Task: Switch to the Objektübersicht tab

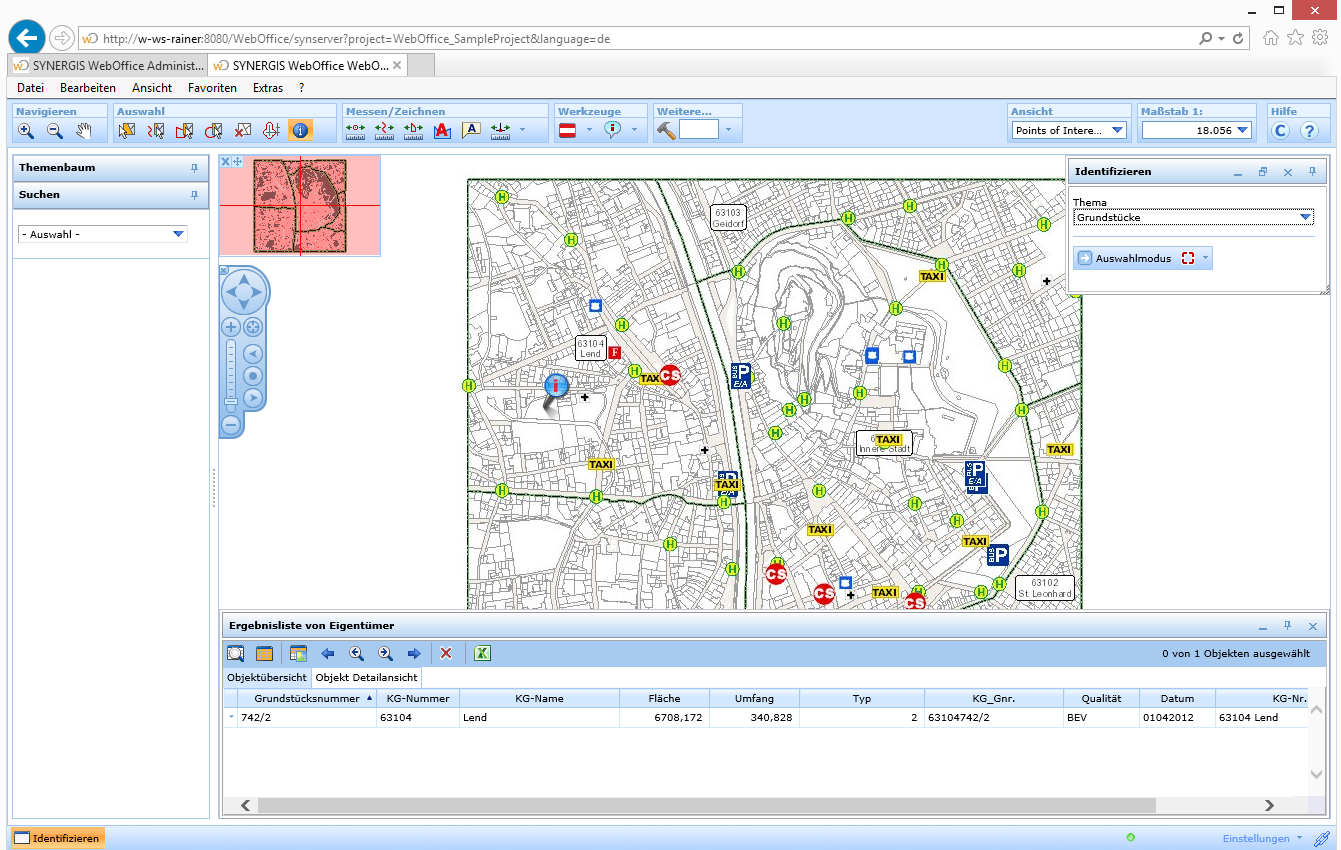Action: tap(267, 677)
